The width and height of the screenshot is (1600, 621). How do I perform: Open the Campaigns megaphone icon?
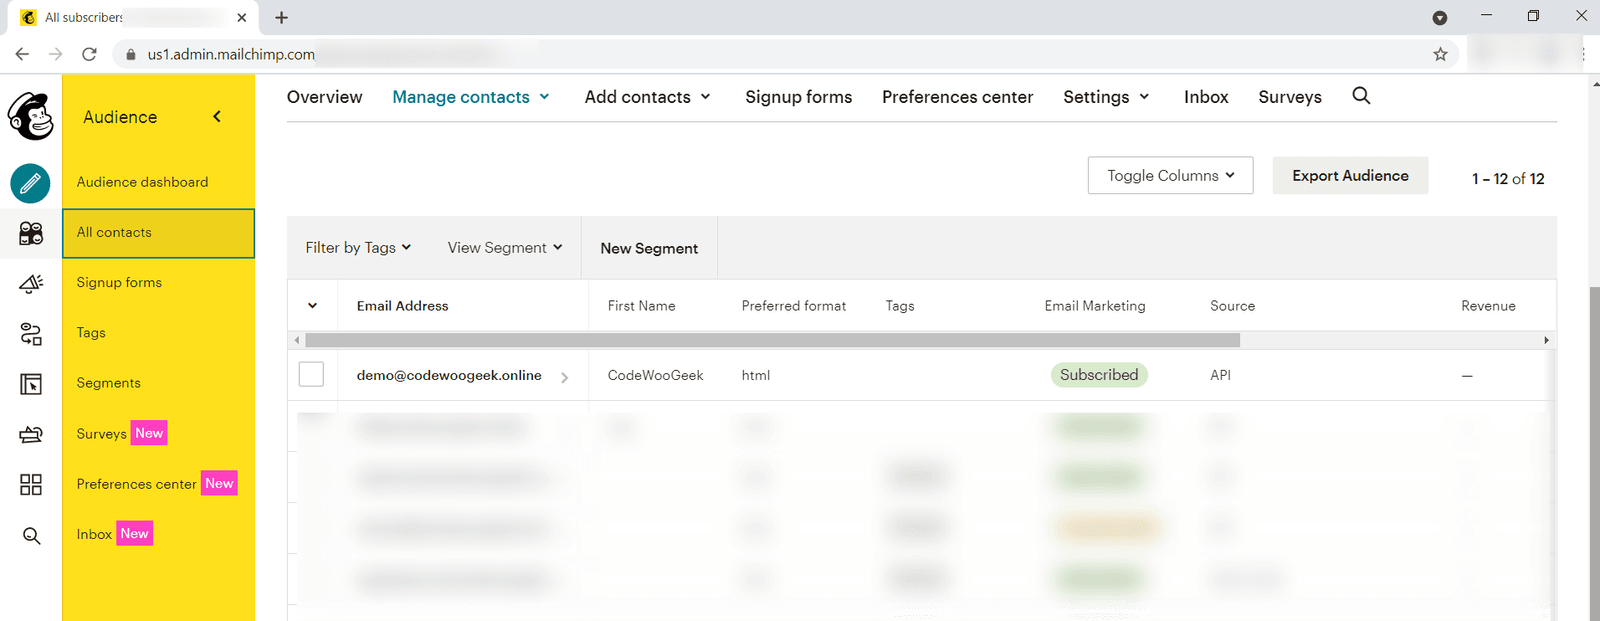point(31,284)
